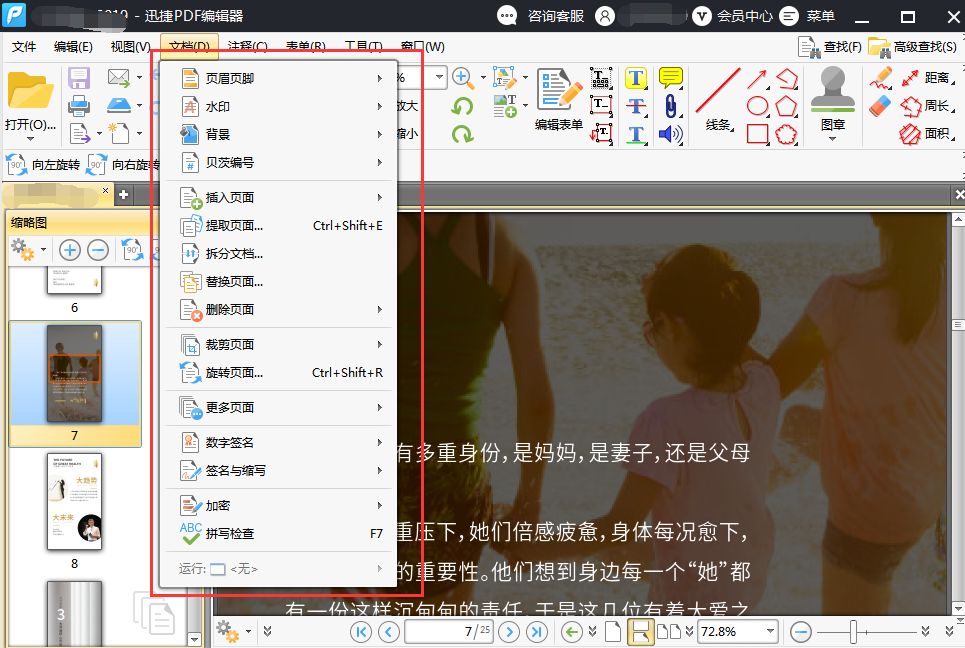Select 提取页面... menu entry
The width and height of the screenshot is (965, 648).
click(x=279, y=226)
